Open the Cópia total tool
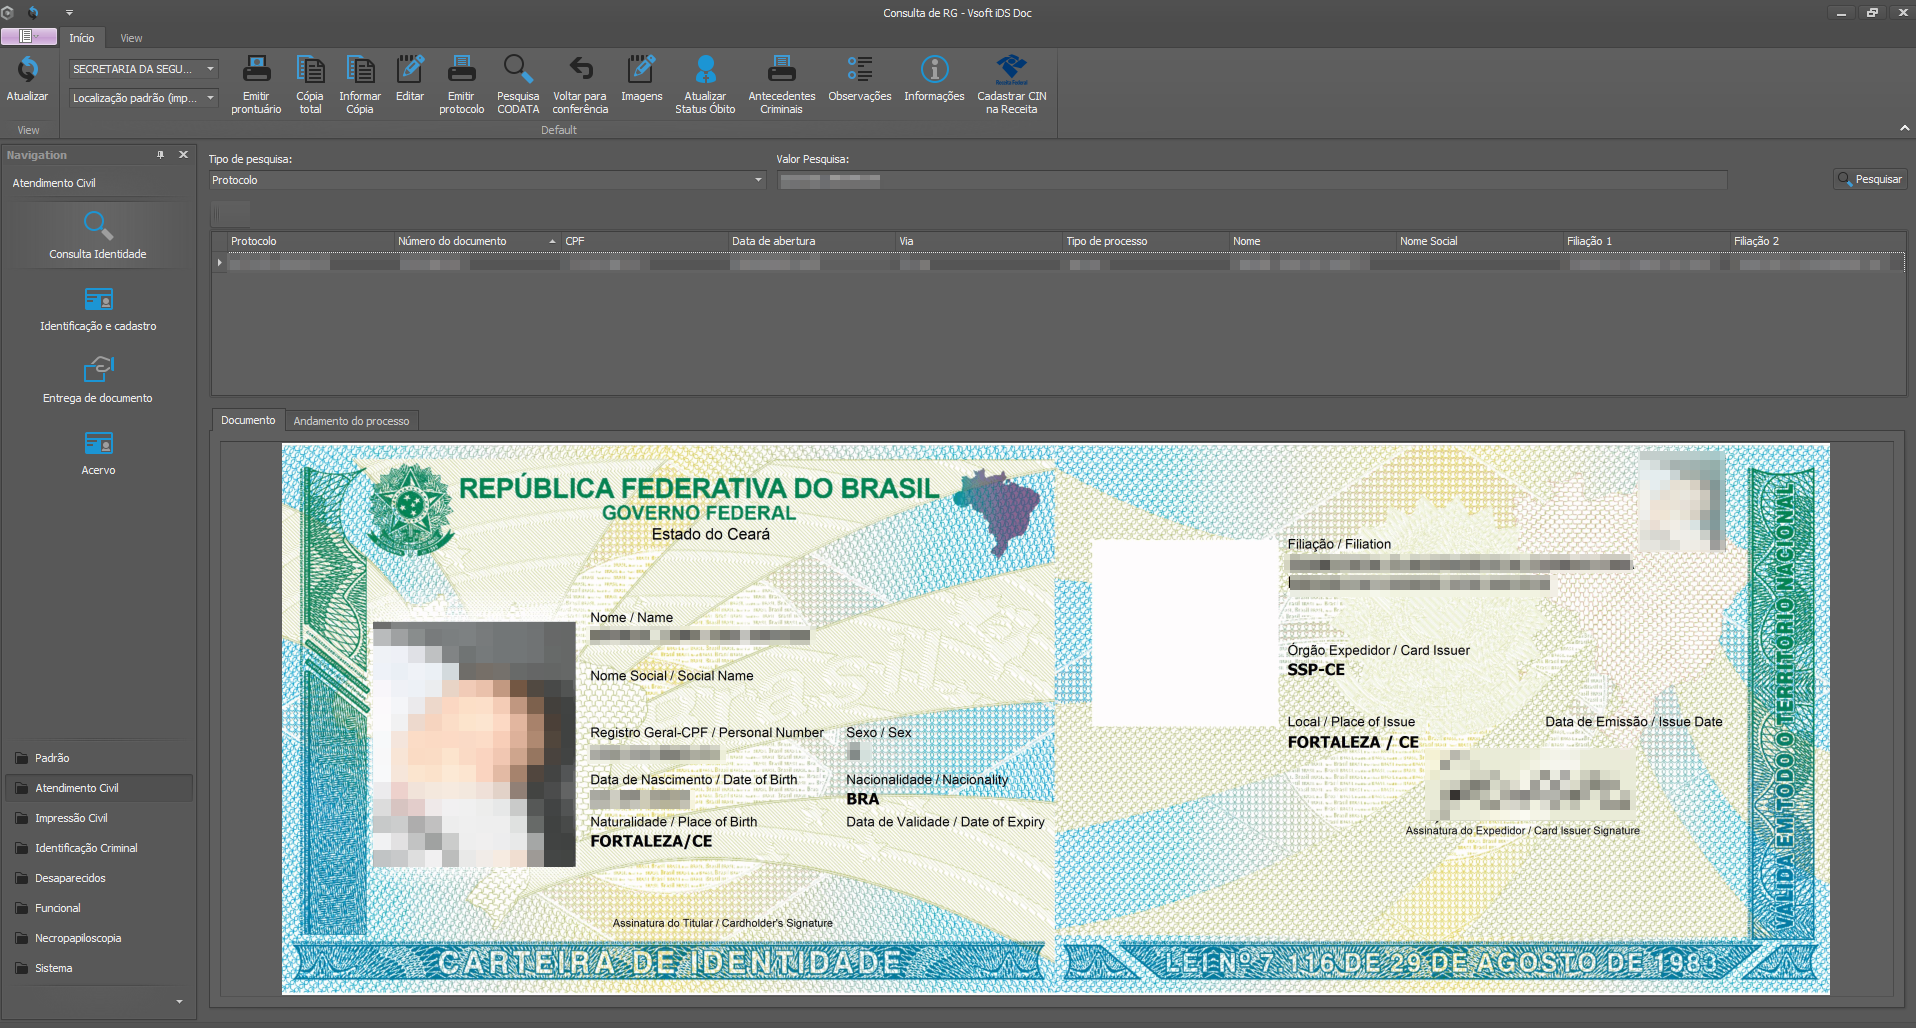The height and width of the screenshot is (1028, 1916). click(310, 70)
